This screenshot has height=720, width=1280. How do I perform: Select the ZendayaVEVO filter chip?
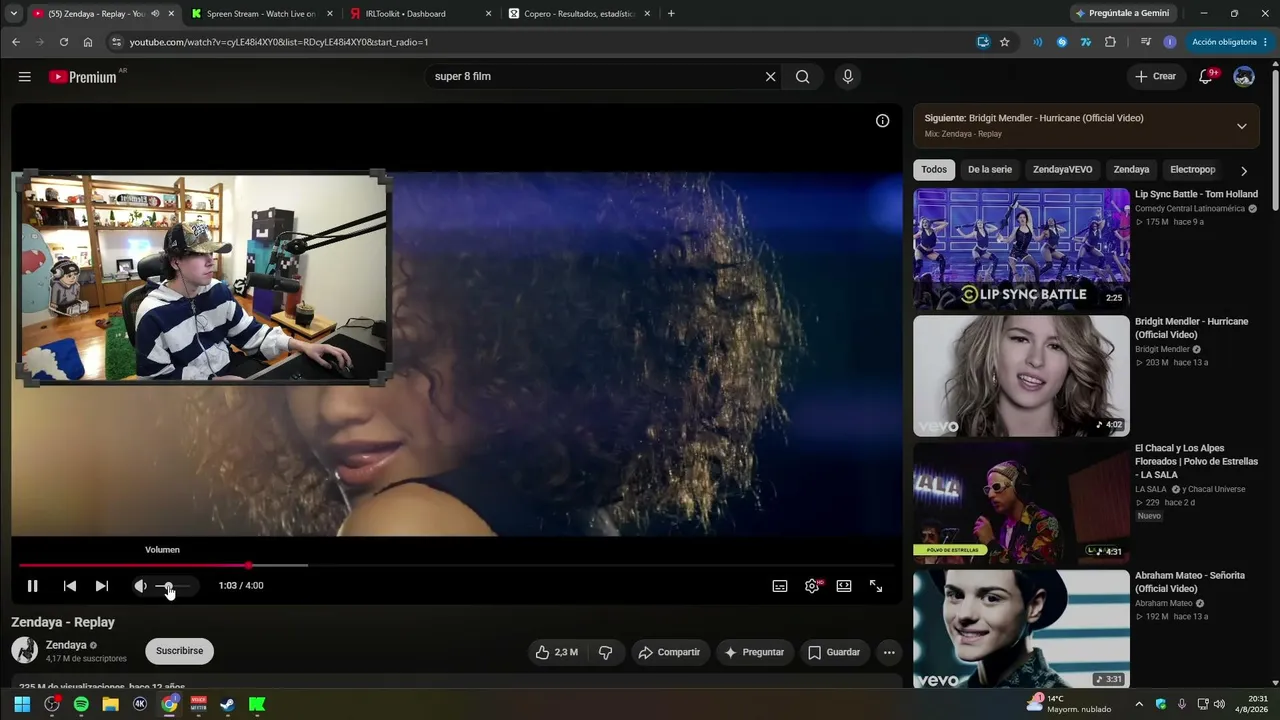[x=1063, y=170]
